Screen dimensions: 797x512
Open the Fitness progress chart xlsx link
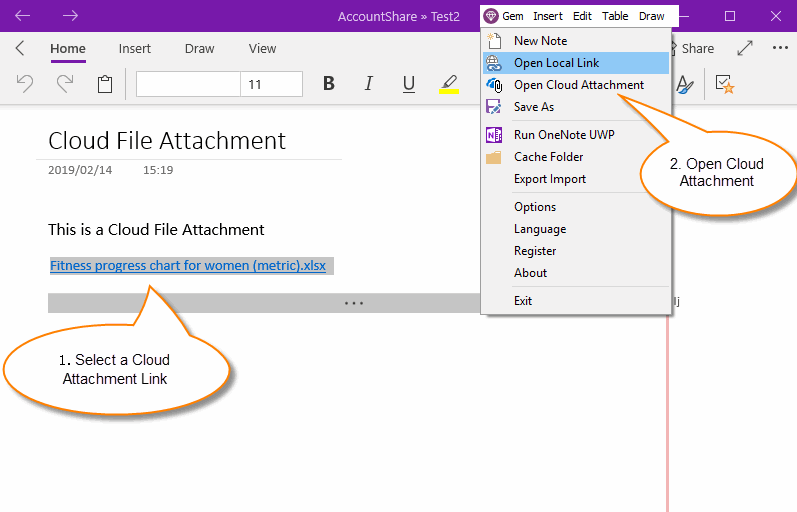188,266
